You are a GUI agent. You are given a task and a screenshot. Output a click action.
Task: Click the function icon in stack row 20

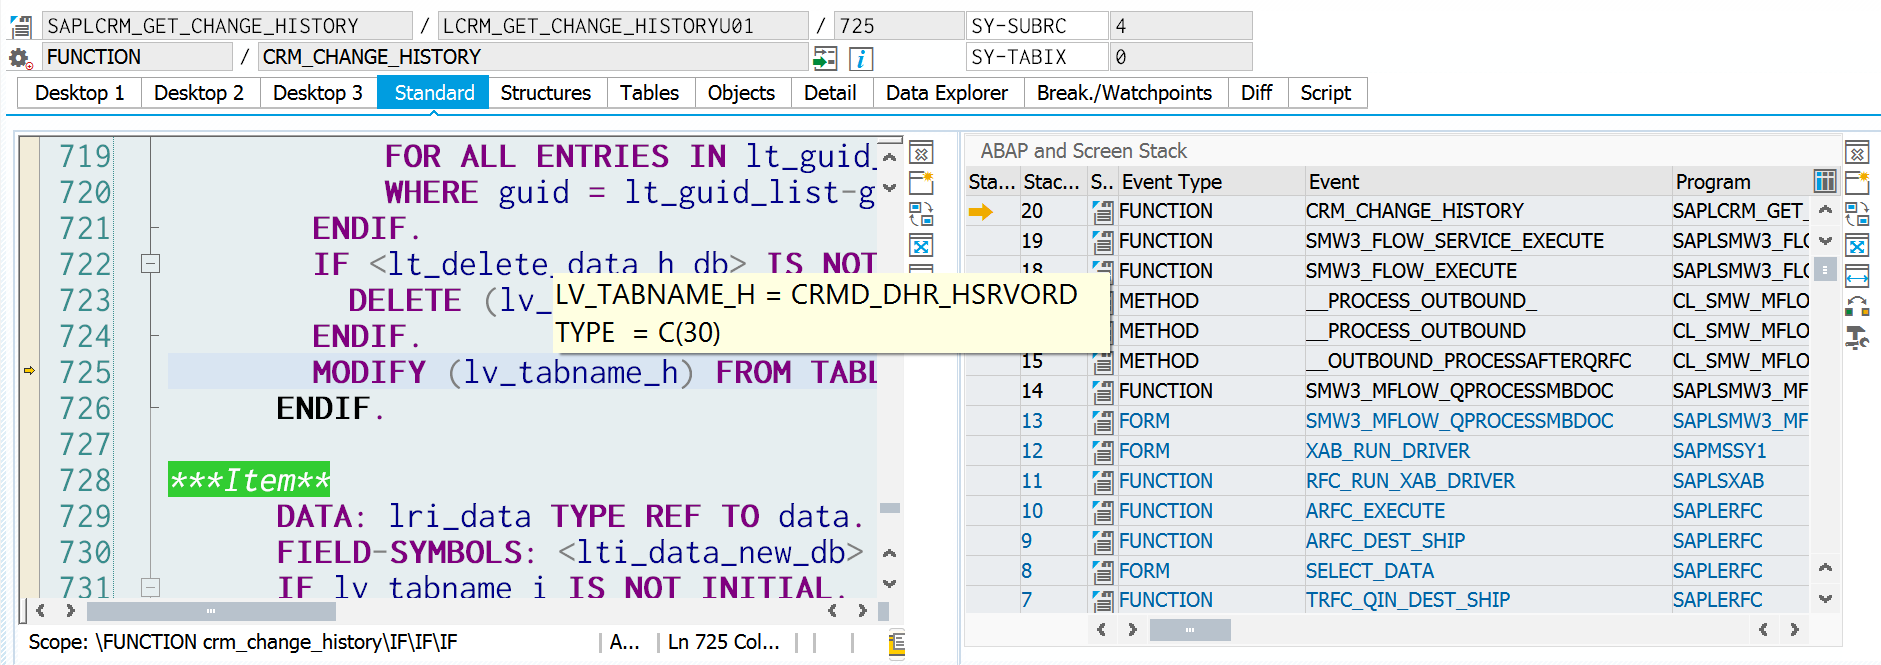(x=1102, y=211)
